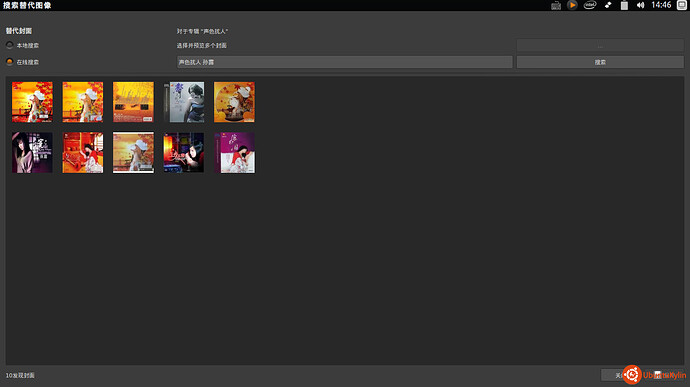Click the orange play media player tray icon
This screenshot has height=387, width=690.
tap(572, 5)
